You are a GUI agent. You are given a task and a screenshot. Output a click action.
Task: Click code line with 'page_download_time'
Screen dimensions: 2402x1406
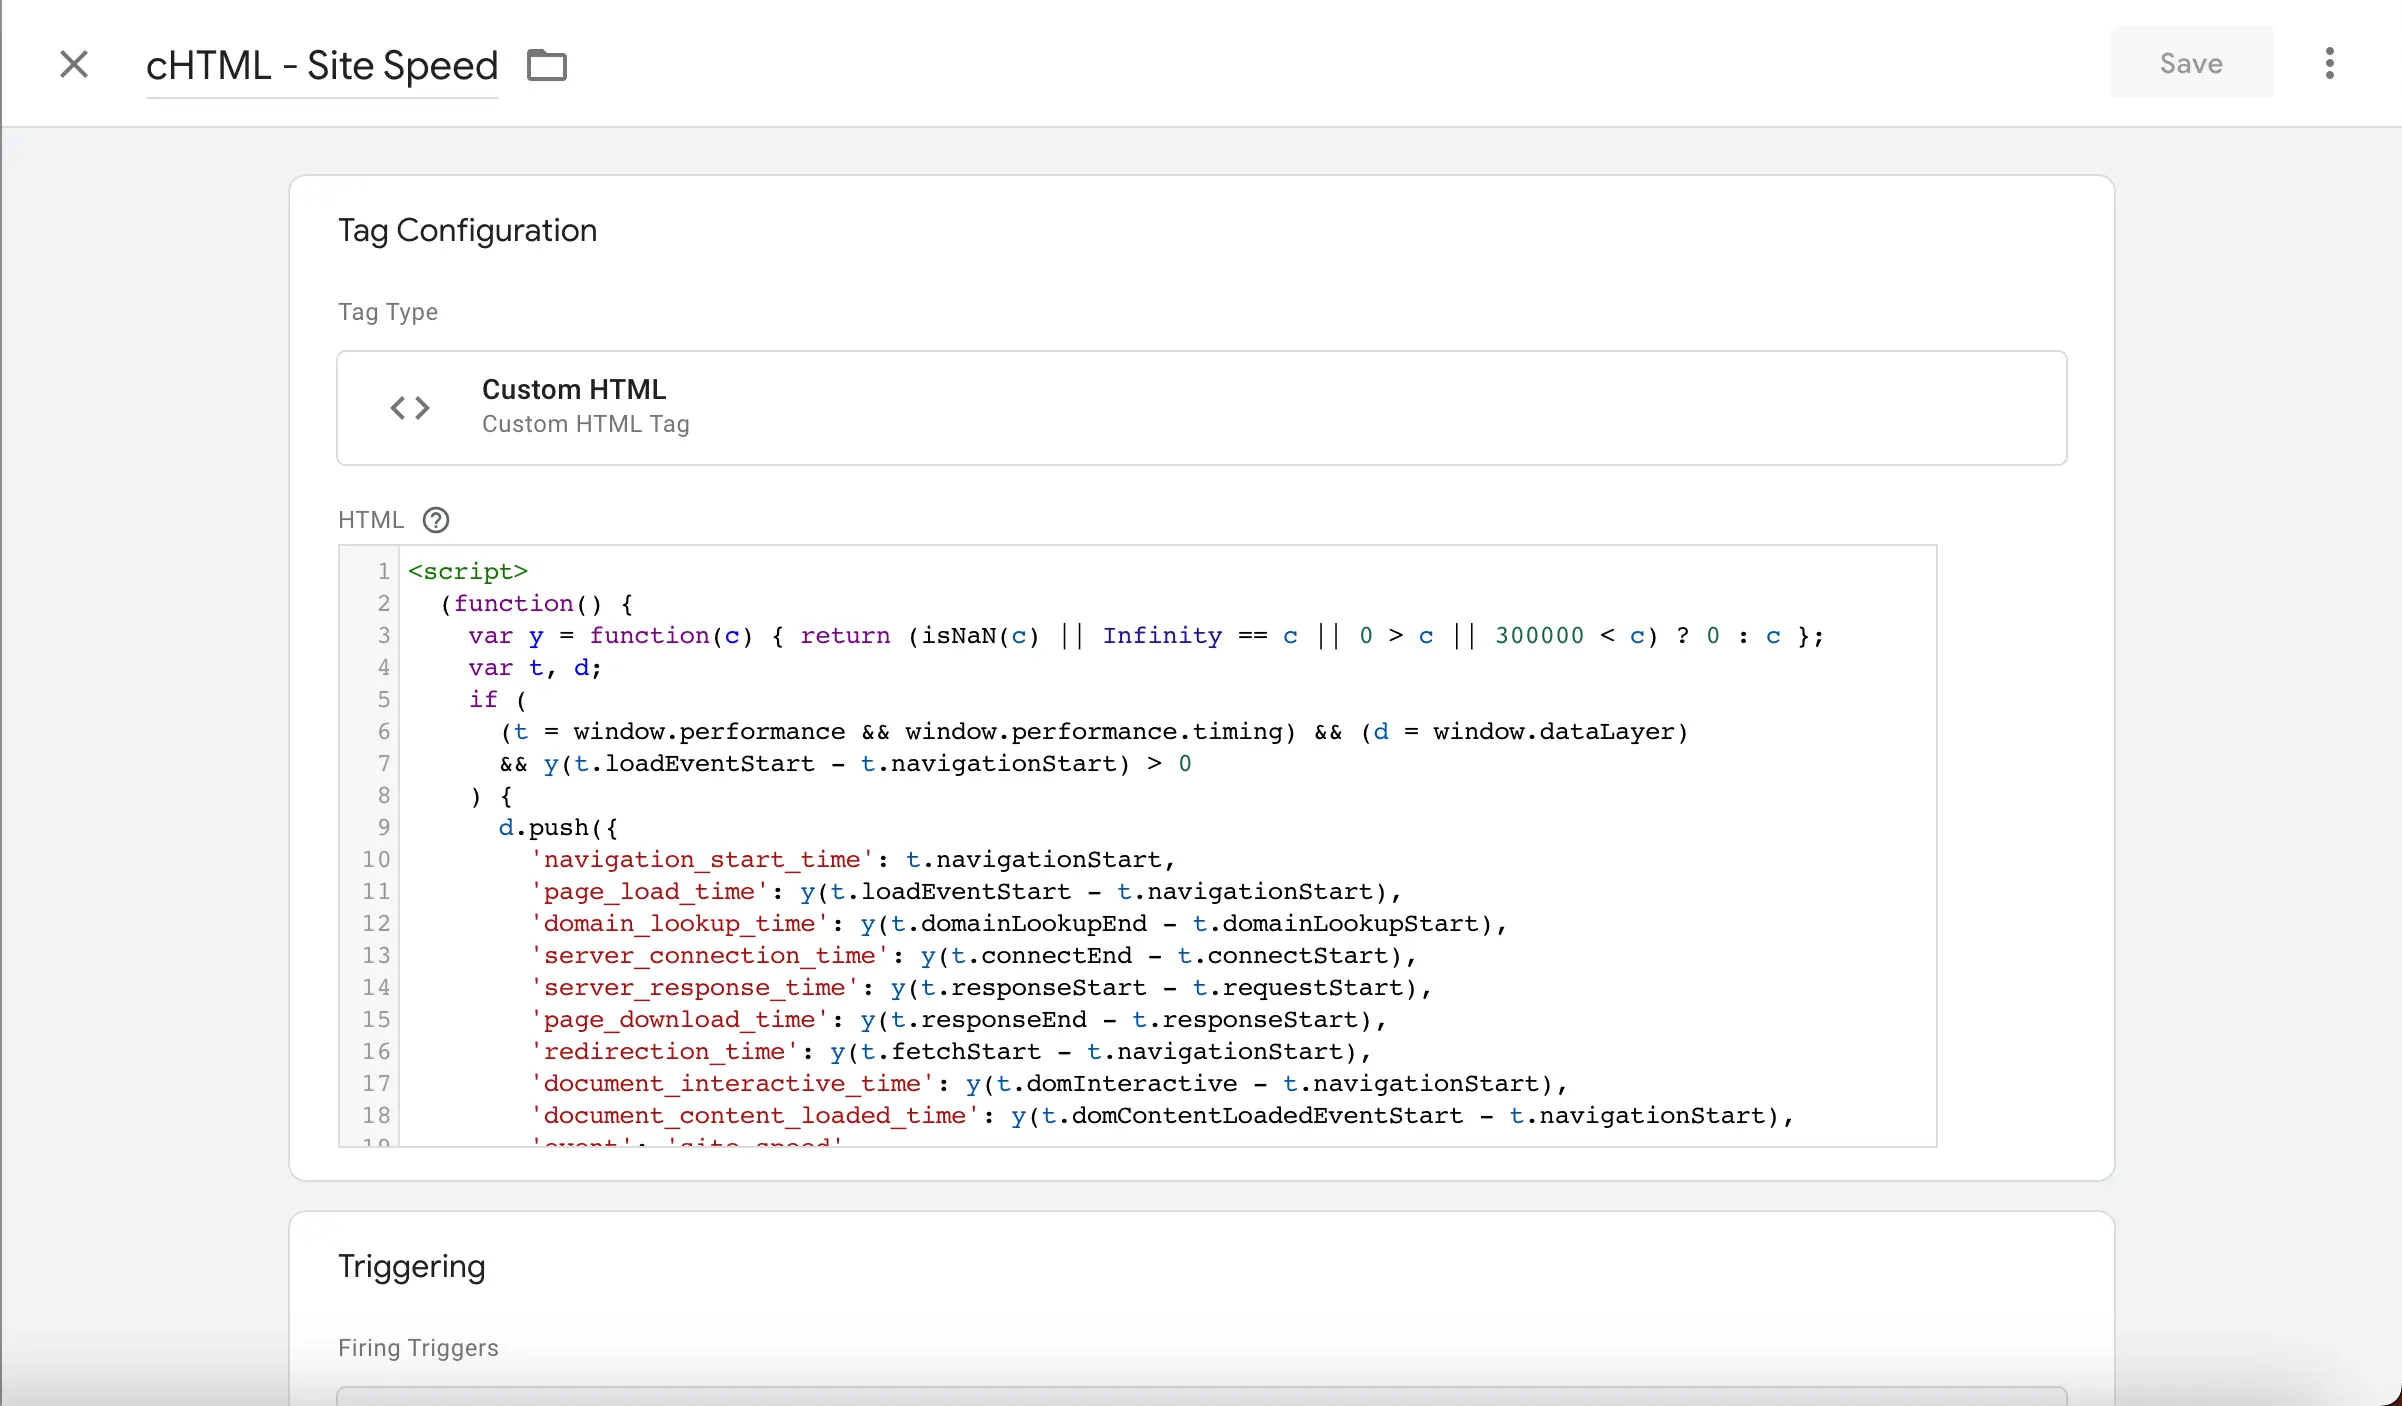pos(958,1019)
